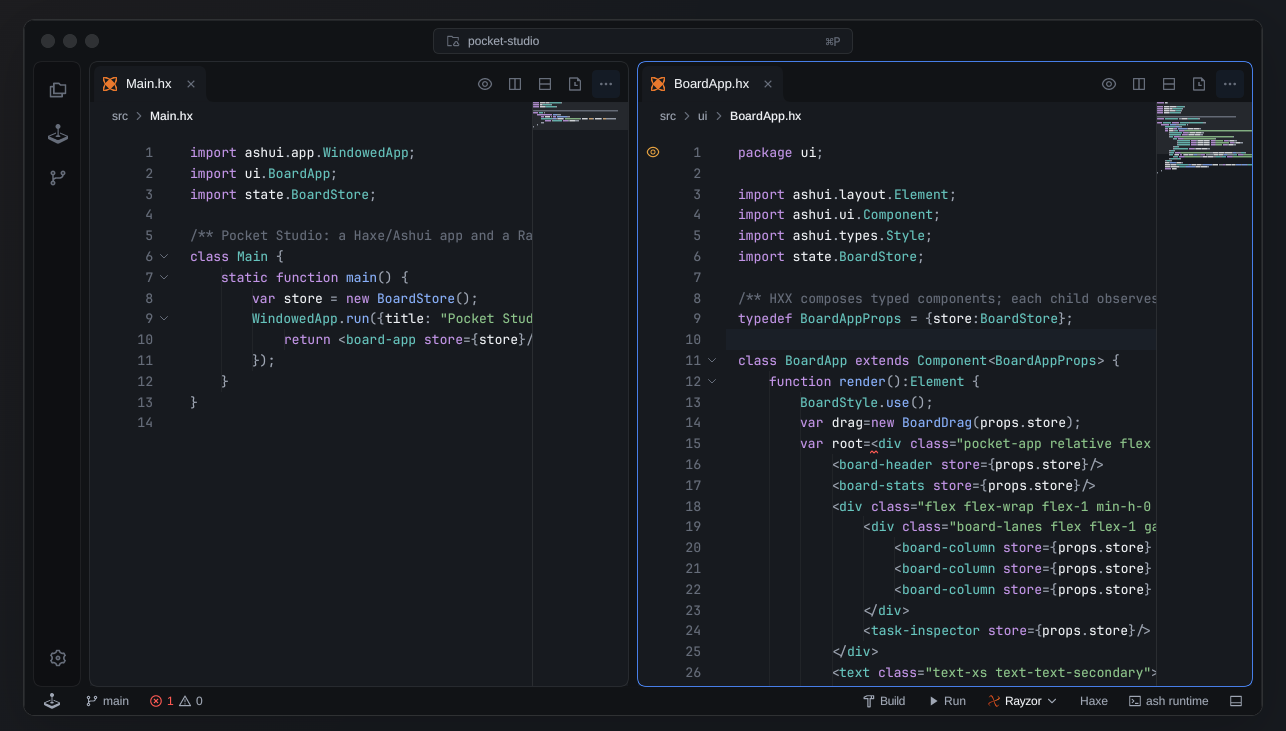The width and height of the screenshot is (1286, 731).
Task: Toggle the preview eye in the Main.hx pane
Action: tap(485, 84)
